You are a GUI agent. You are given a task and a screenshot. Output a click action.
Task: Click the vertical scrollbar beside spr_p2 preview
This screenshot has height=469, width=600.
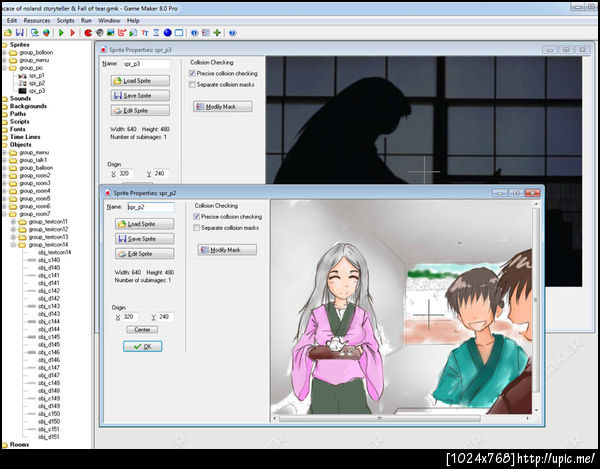click(x=536, y=300)
